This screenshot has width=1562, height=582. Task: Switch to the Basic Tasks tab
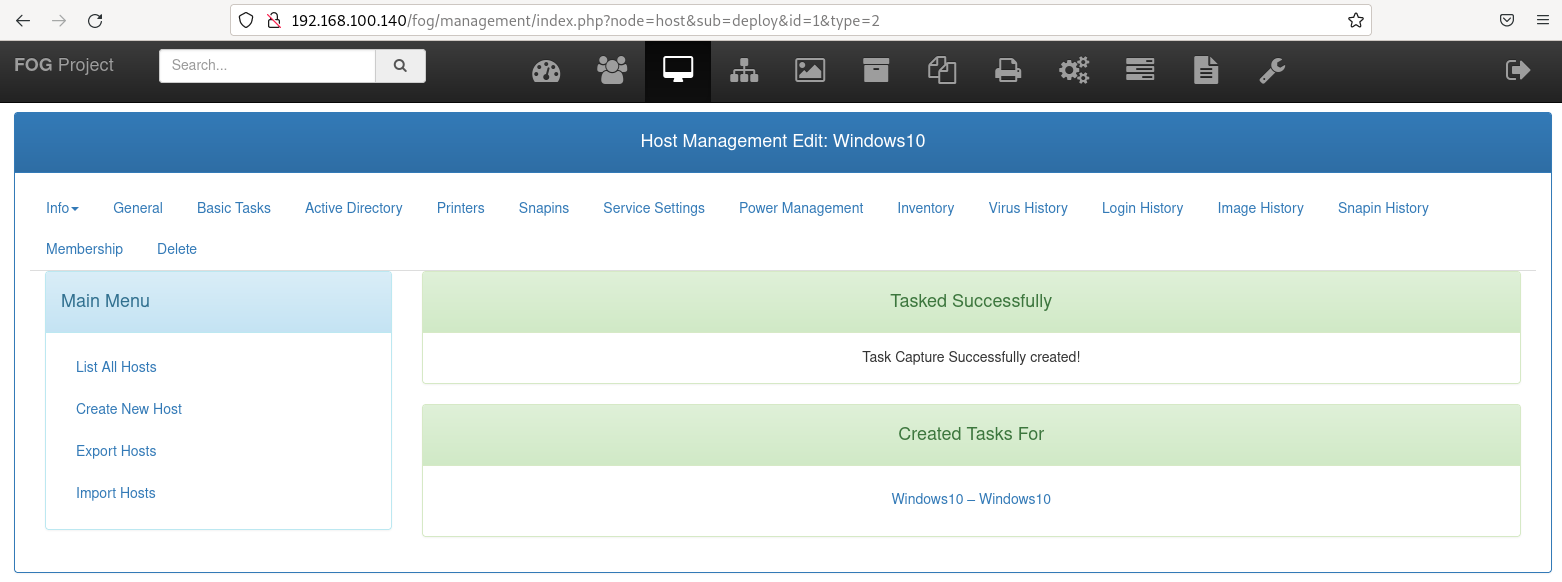click(x=233, y=208)
